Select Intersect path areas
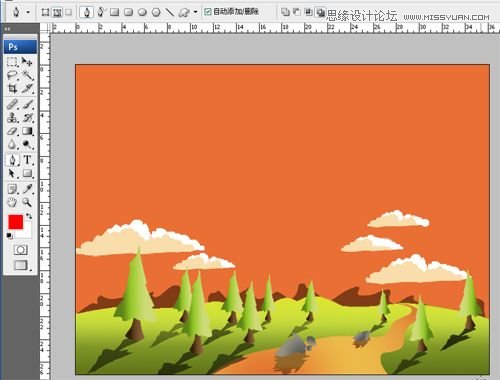 pos(309,12)
